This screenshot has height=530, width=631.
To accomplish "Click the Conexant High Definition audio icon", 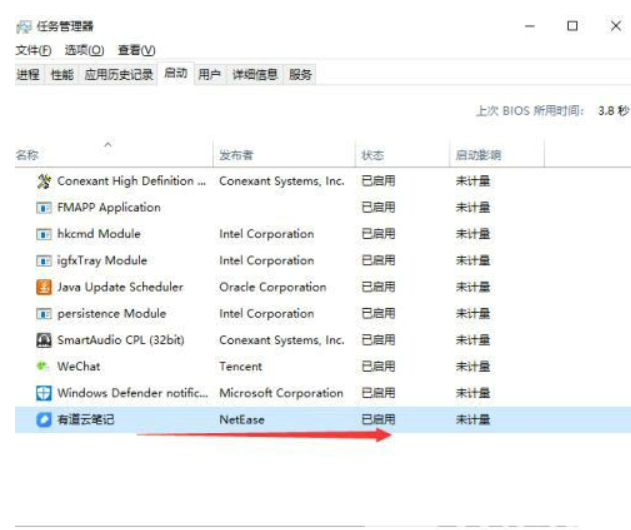I will point(44,181).
